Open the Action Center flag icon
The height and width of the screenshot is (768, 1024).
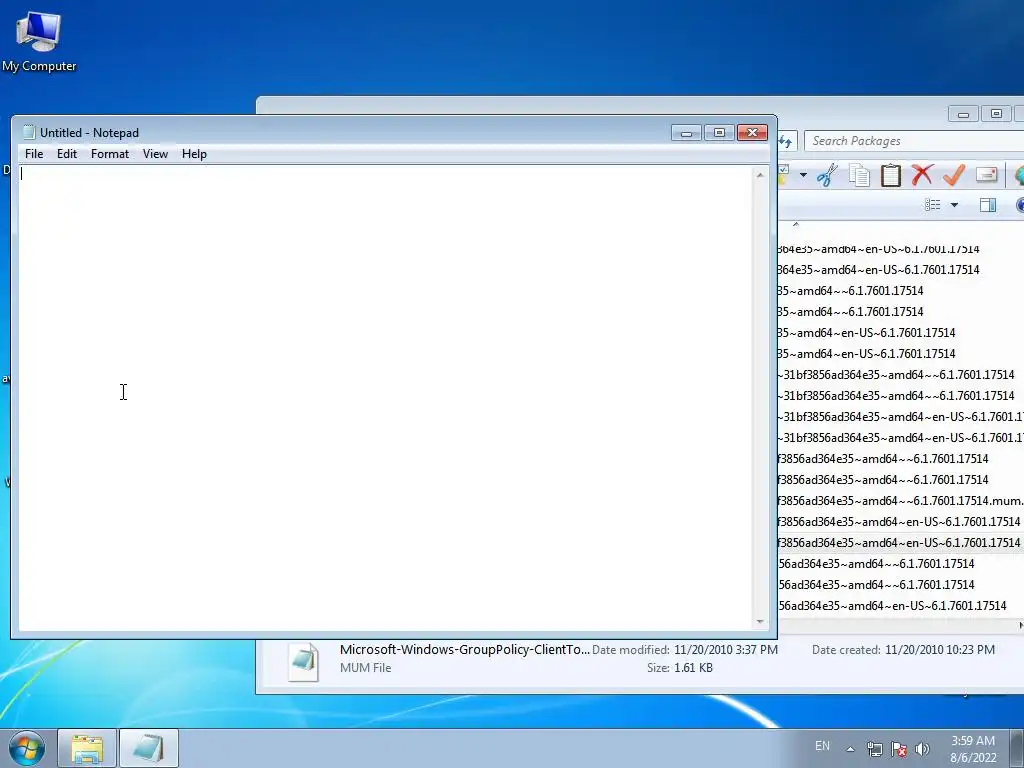[899, 749]
